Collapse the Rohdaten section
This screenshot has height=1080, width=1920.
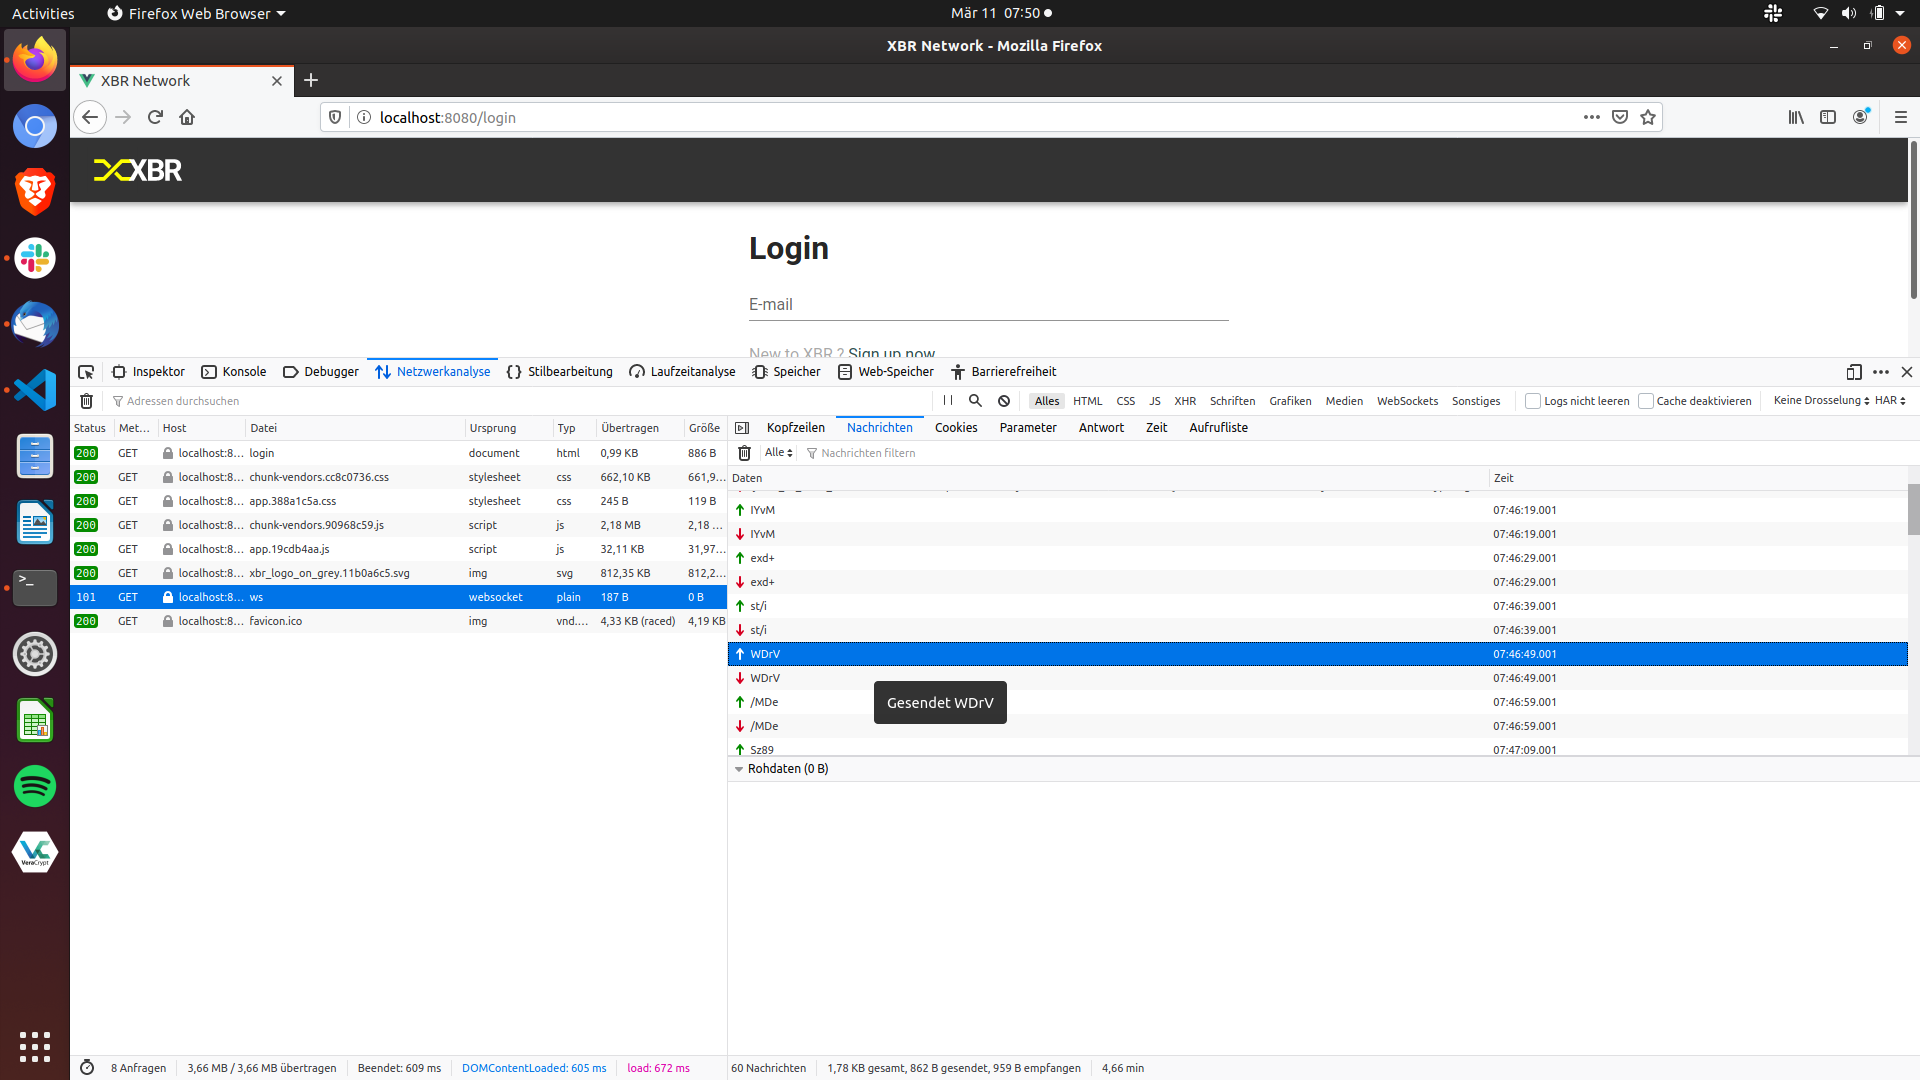point(740,768)
